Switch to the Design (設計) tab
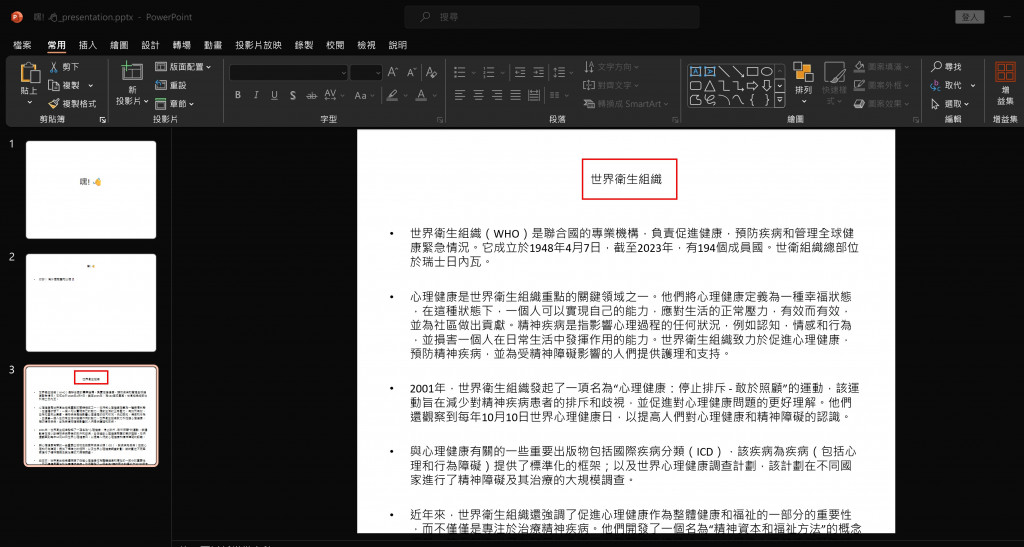1024x547 pixels. click(x=150, y=45)
